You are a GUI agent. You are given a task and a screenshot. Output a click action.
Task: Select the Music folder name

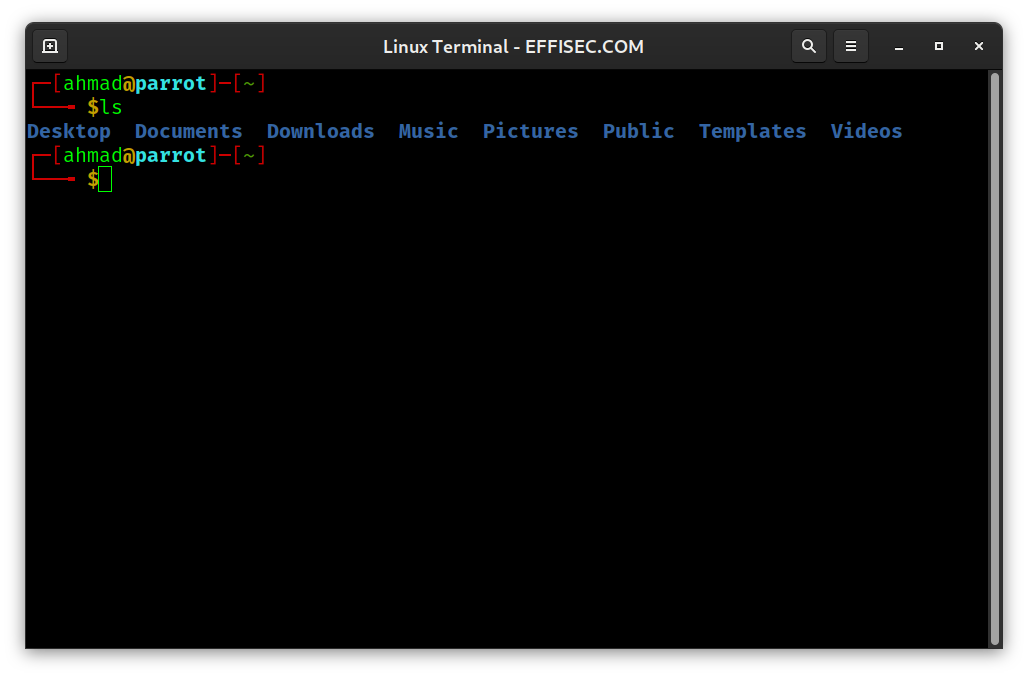[428, 131]
